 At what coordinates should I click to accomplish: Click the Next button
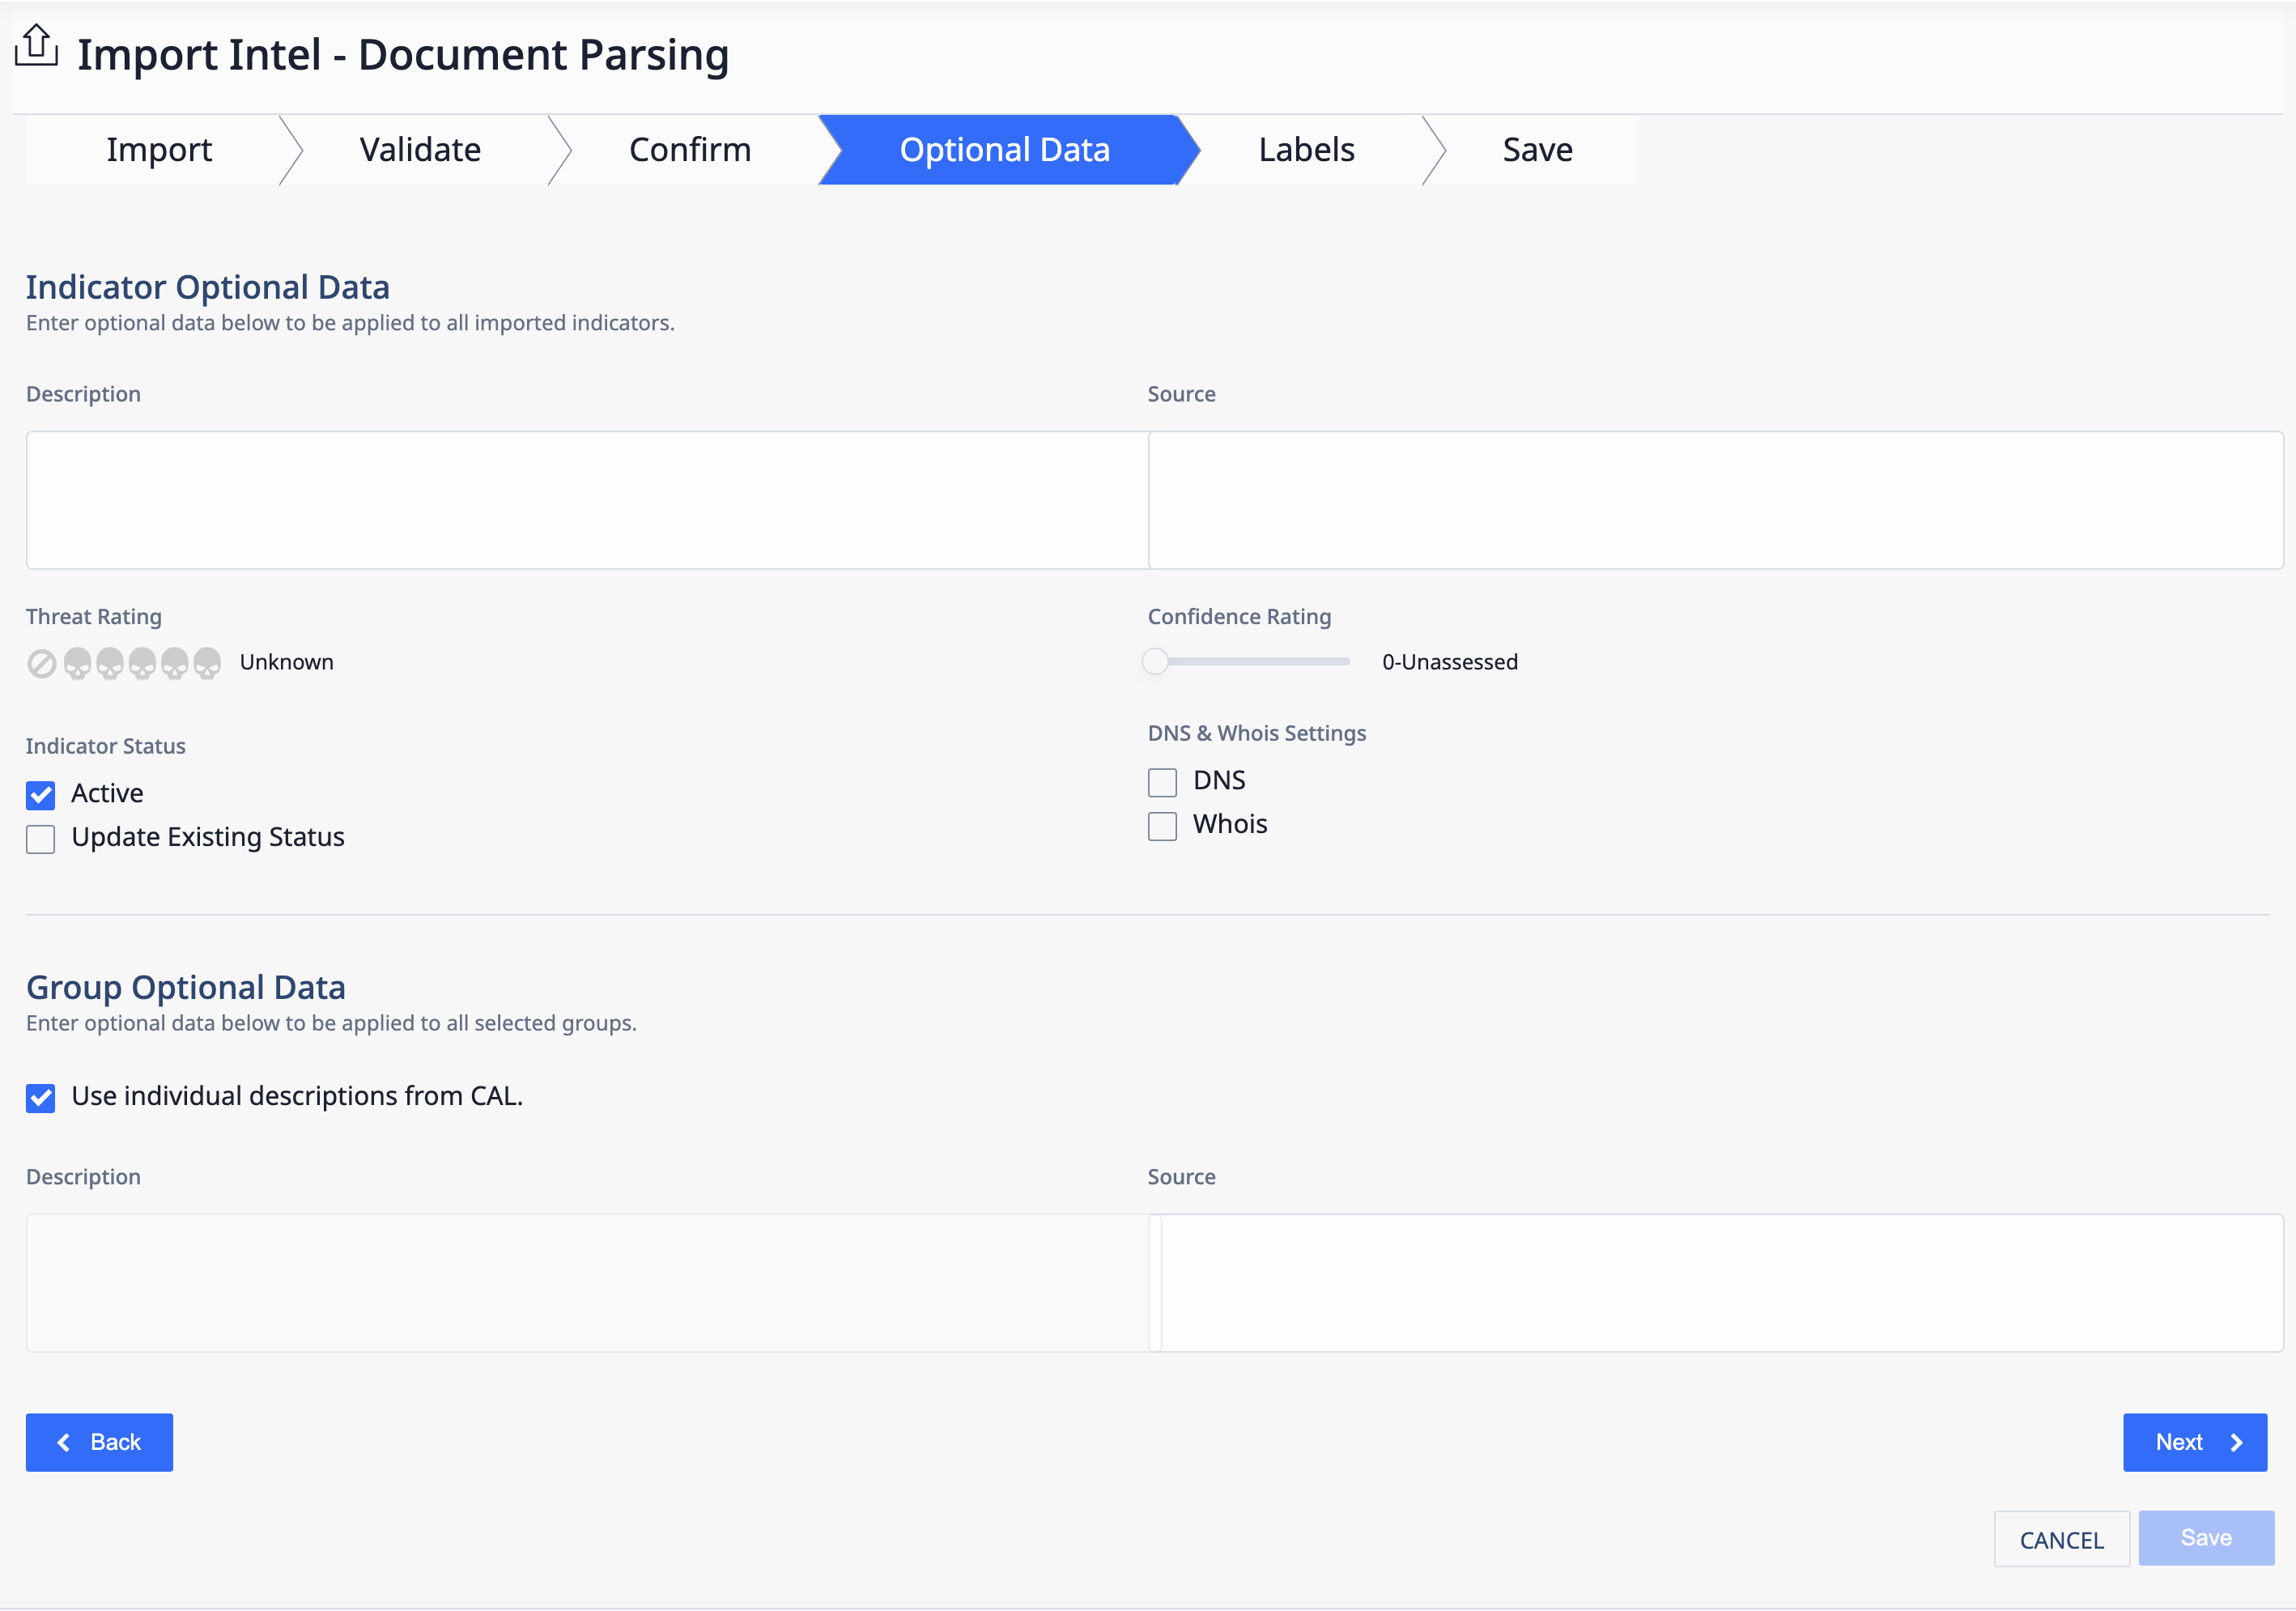coord(2195,1442)
